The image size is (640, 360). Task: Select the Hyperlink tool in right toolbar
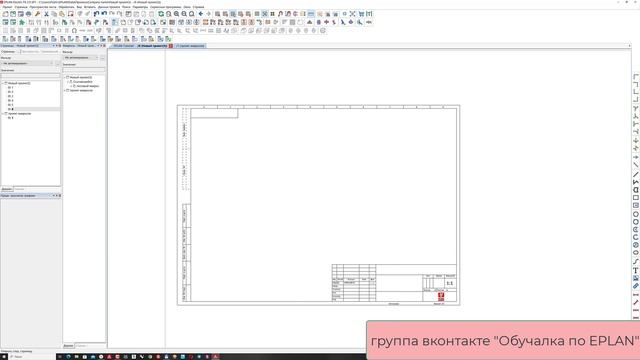636,286
